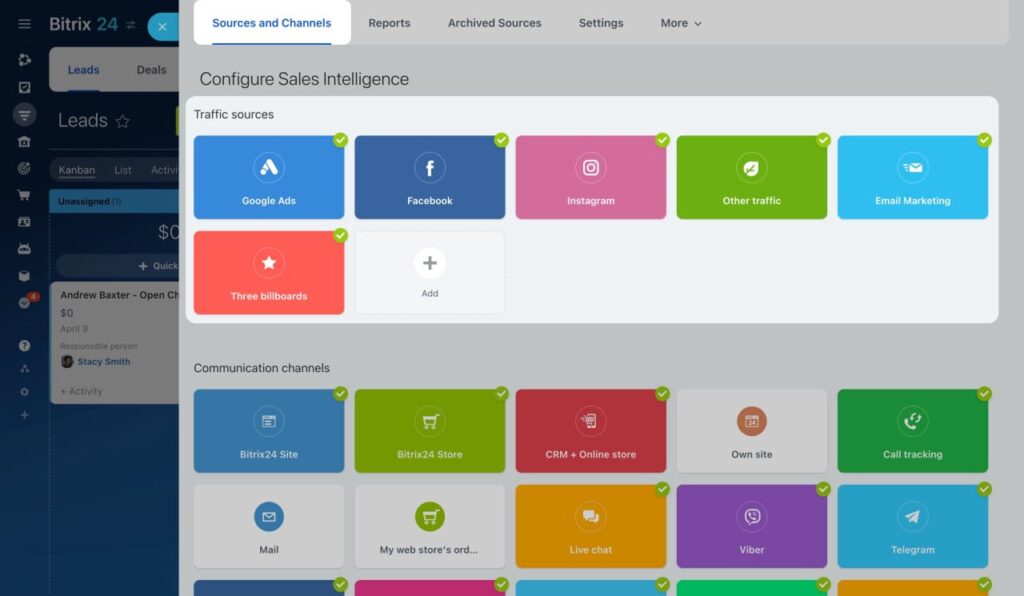Select the Viber communication channel icon

click(x=751, y=518)
